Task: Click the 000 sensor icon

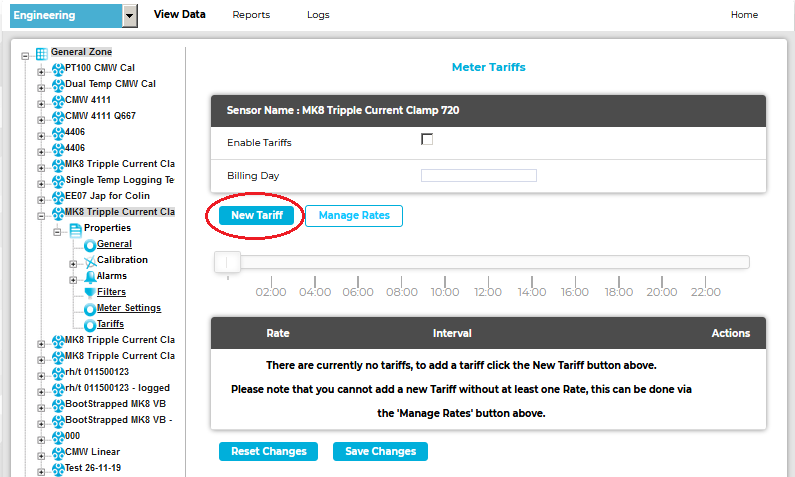Action: click(58, 438)
